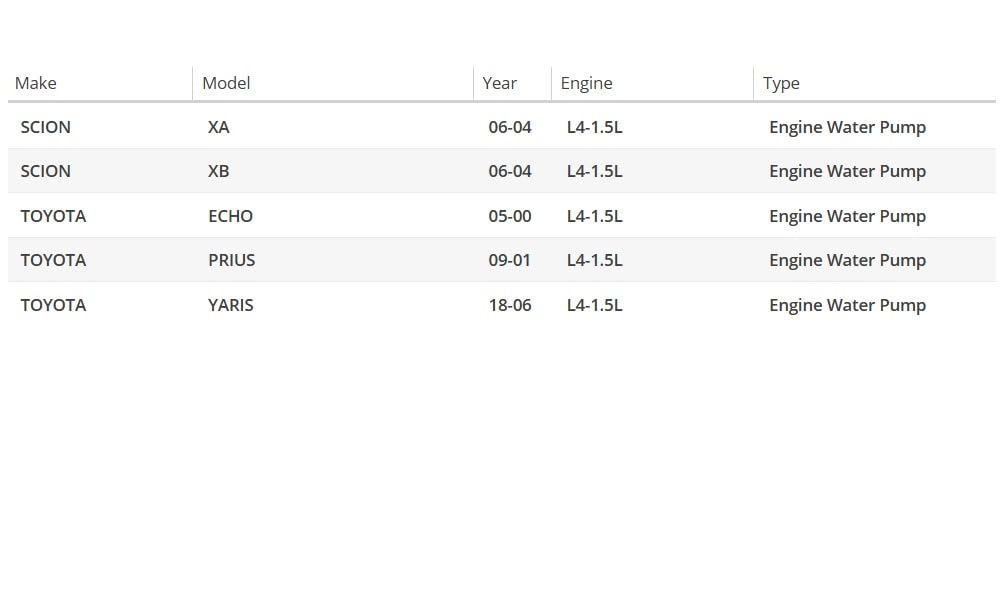Click the 09-01 year cell

pos(510,260)
